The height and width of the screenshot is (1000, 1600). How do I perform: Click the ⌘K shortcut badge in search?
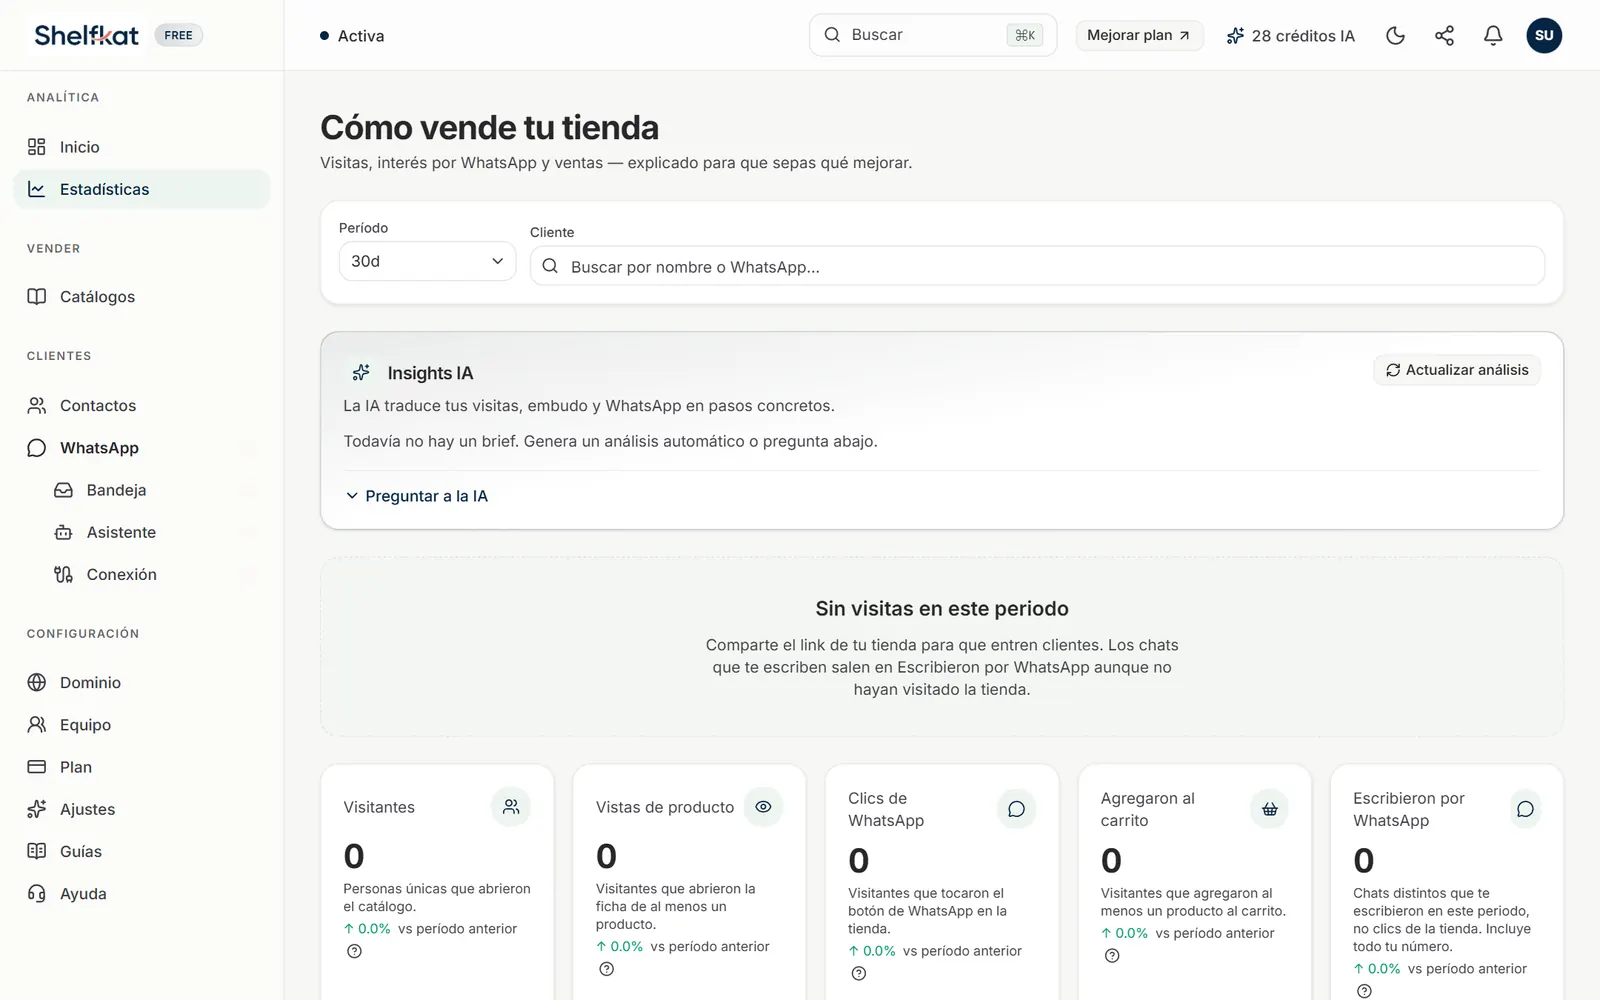click(1025, 35)
